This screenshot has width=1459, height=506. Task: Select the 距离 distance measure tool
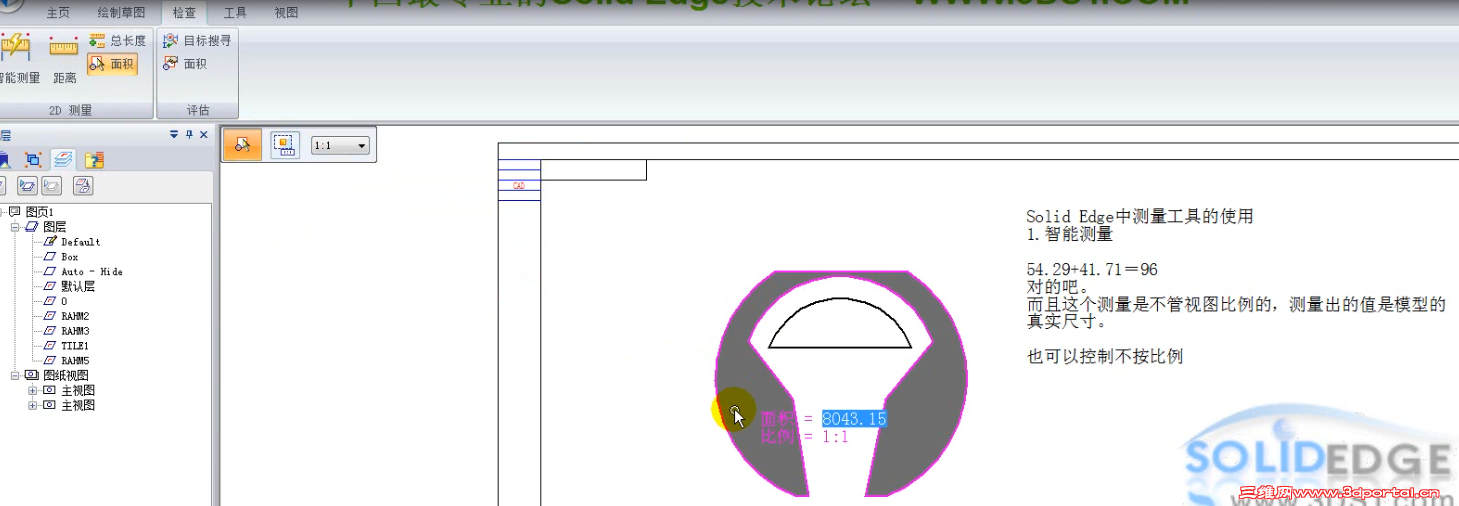coord(64,58)
